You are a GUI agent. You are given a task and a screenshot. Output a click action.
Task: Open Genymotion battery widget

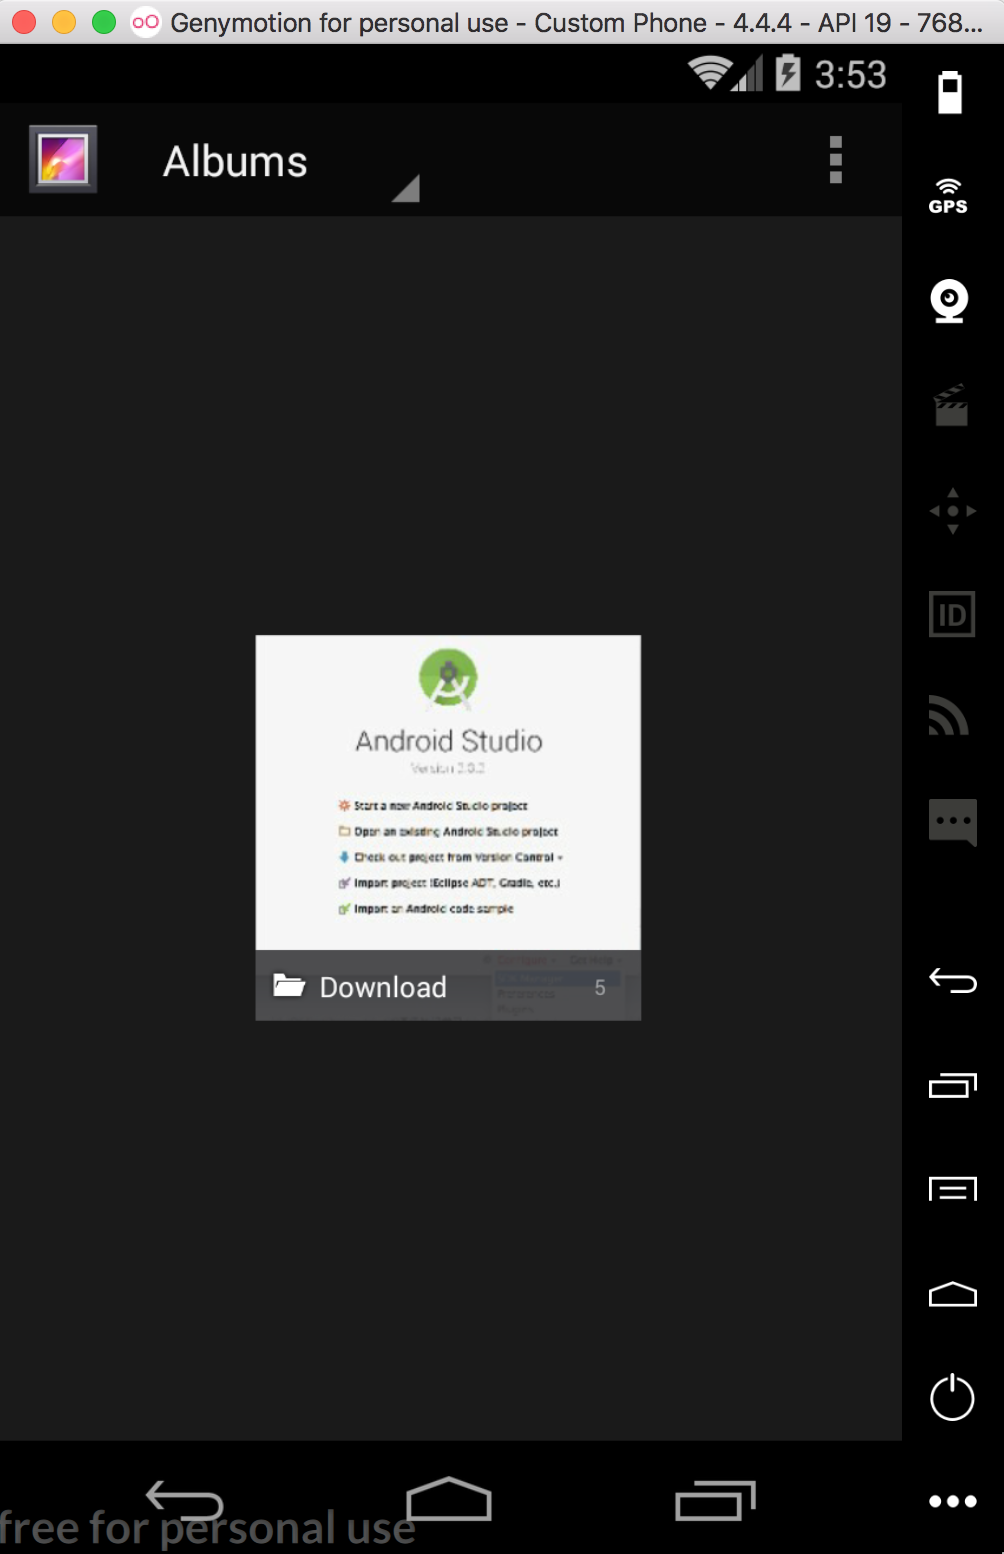pos(949,93)
